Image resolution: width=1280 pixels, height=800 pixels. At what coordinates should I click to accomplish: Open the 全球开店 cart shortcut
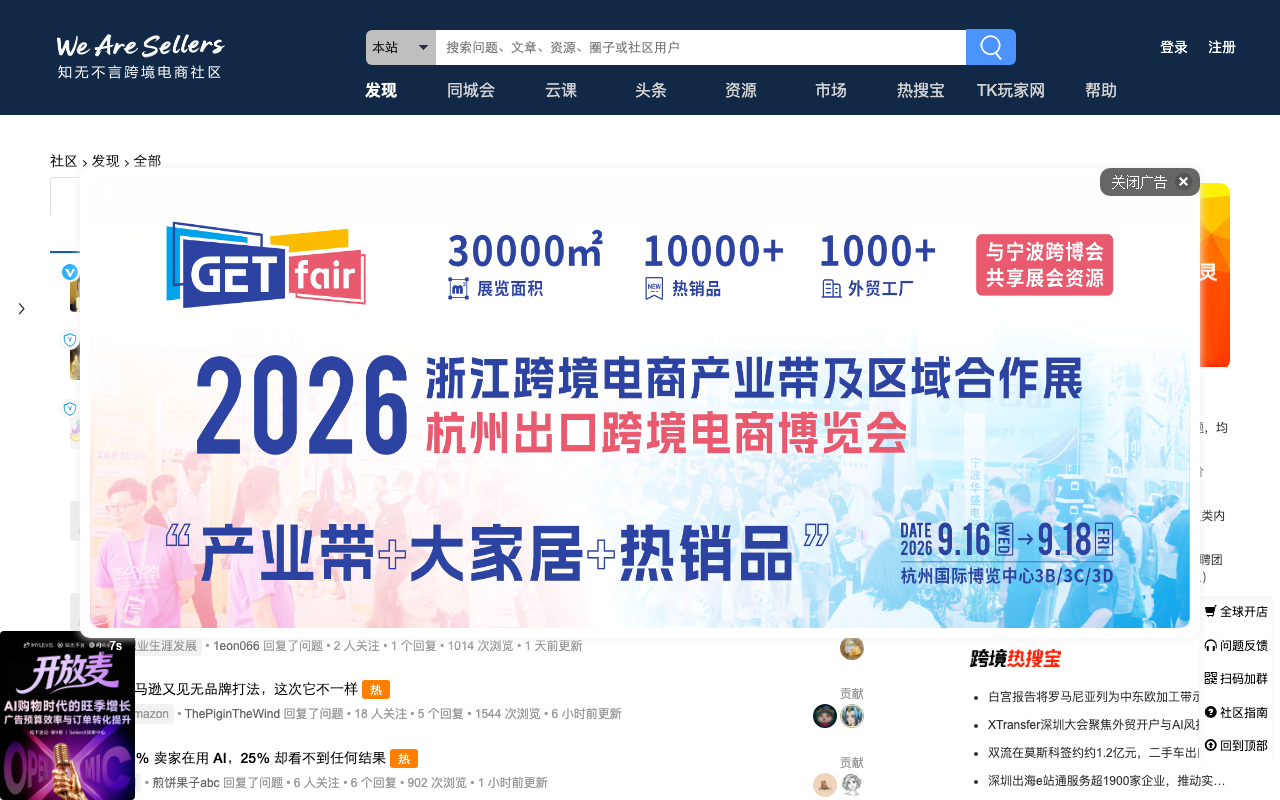pos(1236,611)
